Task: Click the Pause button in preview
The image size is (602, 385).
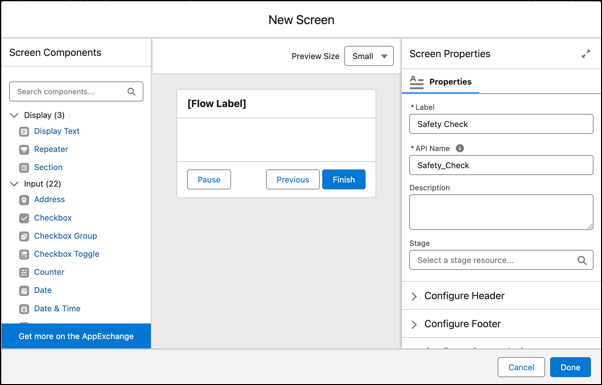Action: point(209,180)
